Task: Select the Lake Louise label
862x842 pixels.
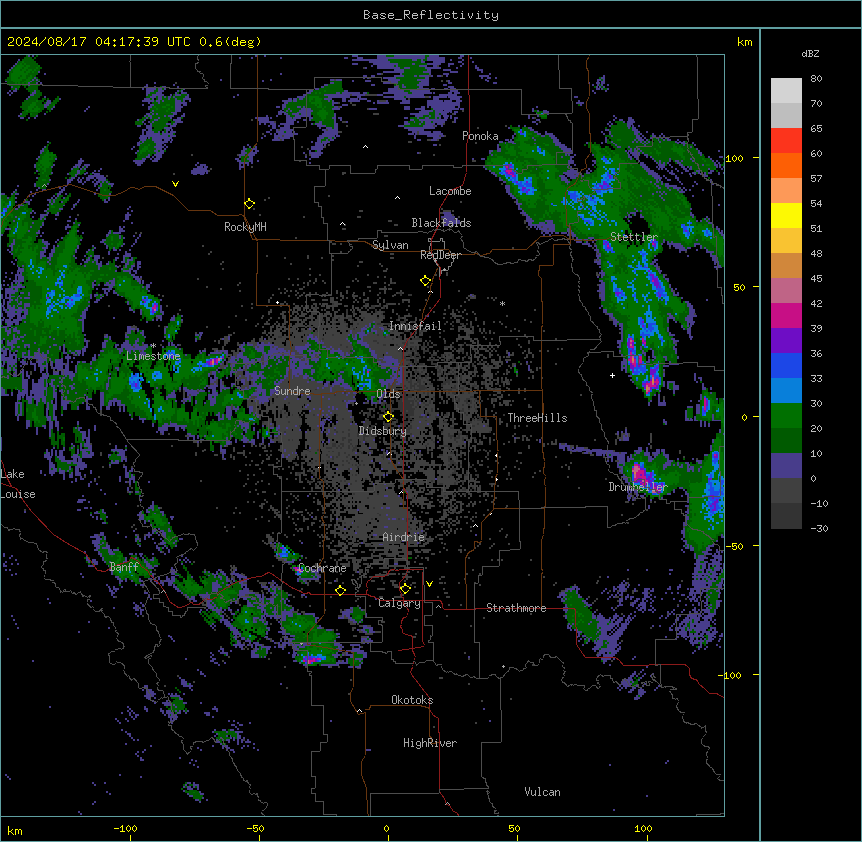Action: tap(18, 484)
